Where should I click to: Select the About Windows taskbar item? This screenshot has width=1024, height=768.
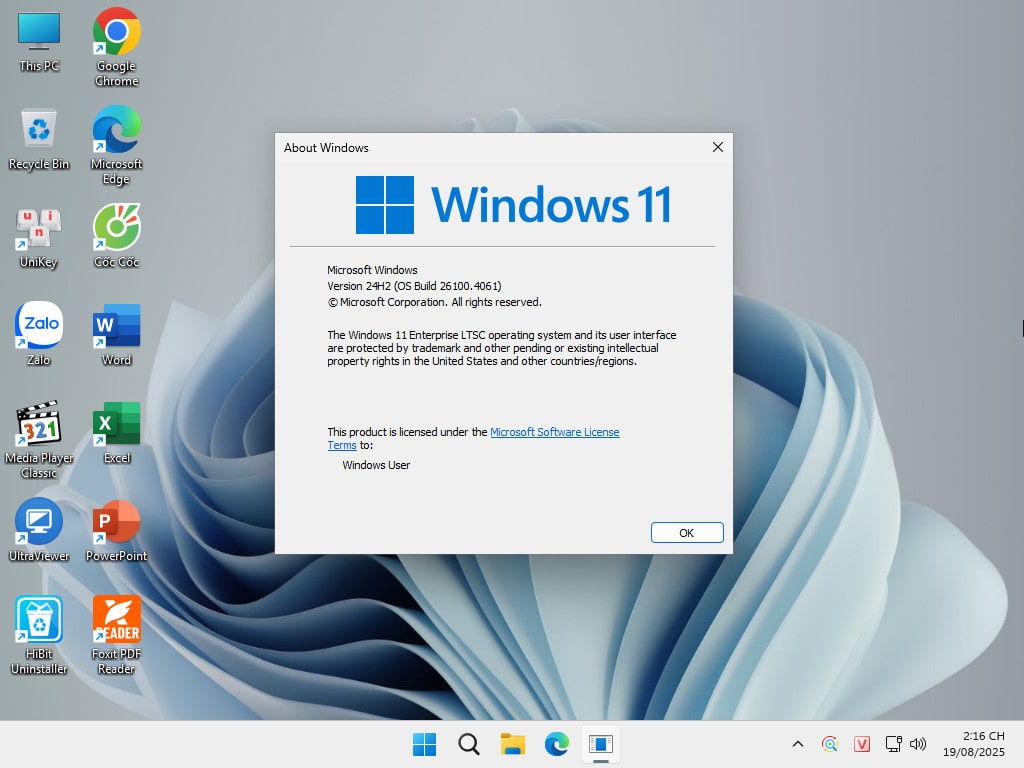pos(601,744)
